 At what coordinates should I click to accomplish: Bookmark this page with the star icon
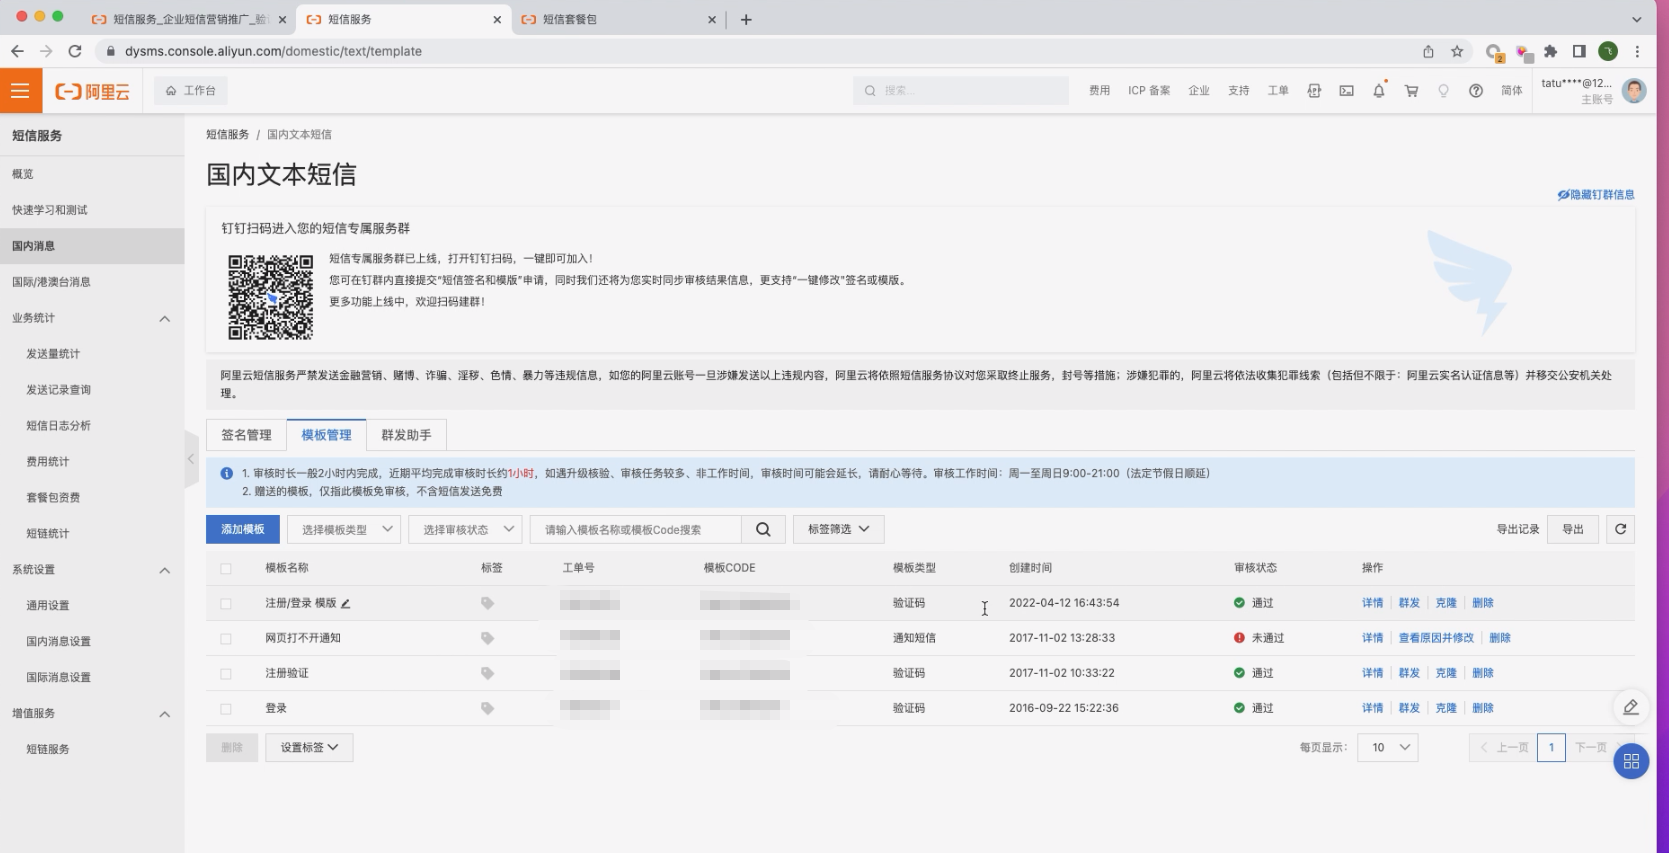click(1457, 51)
